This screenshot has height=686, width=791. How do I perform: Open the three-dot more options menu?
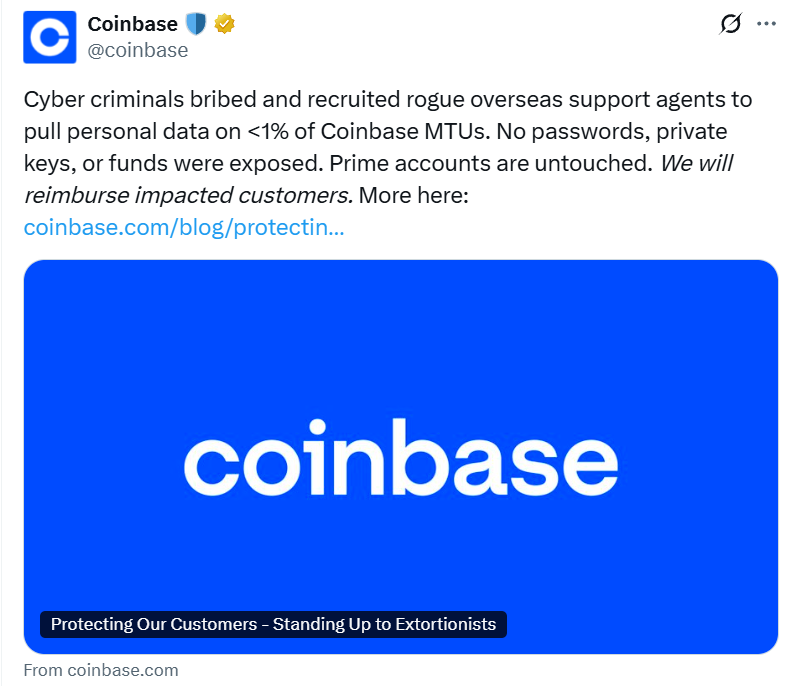point(766,25)
